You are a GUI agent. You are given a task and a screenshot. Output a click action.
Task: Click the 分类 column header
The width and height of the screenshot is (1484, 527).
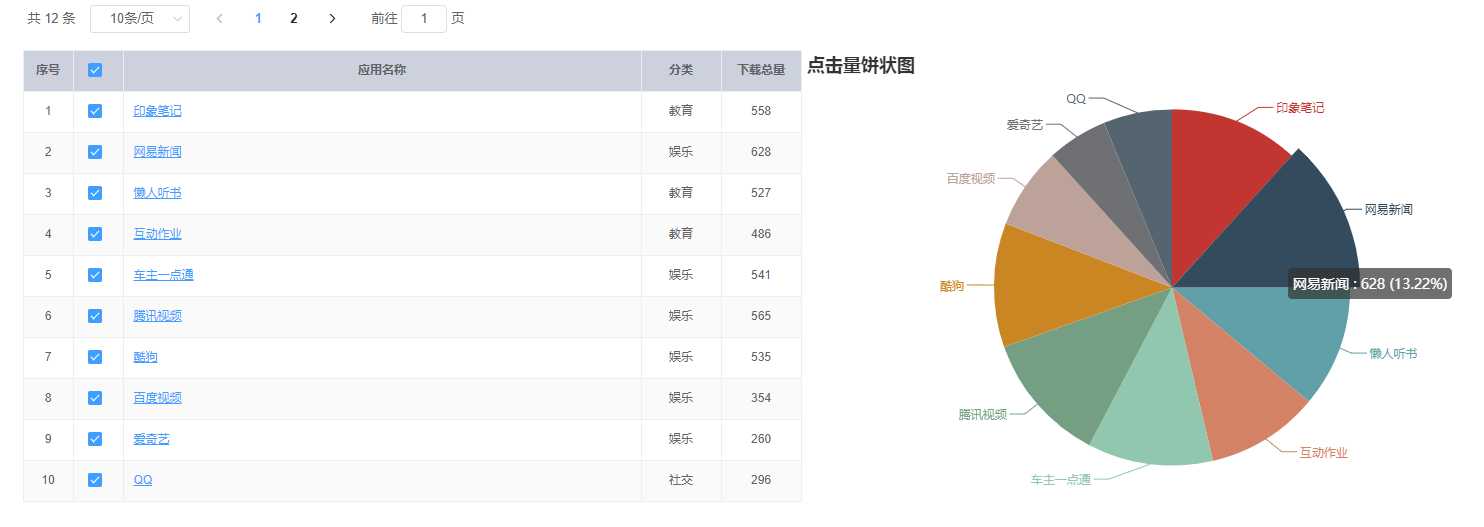point(681,70)
